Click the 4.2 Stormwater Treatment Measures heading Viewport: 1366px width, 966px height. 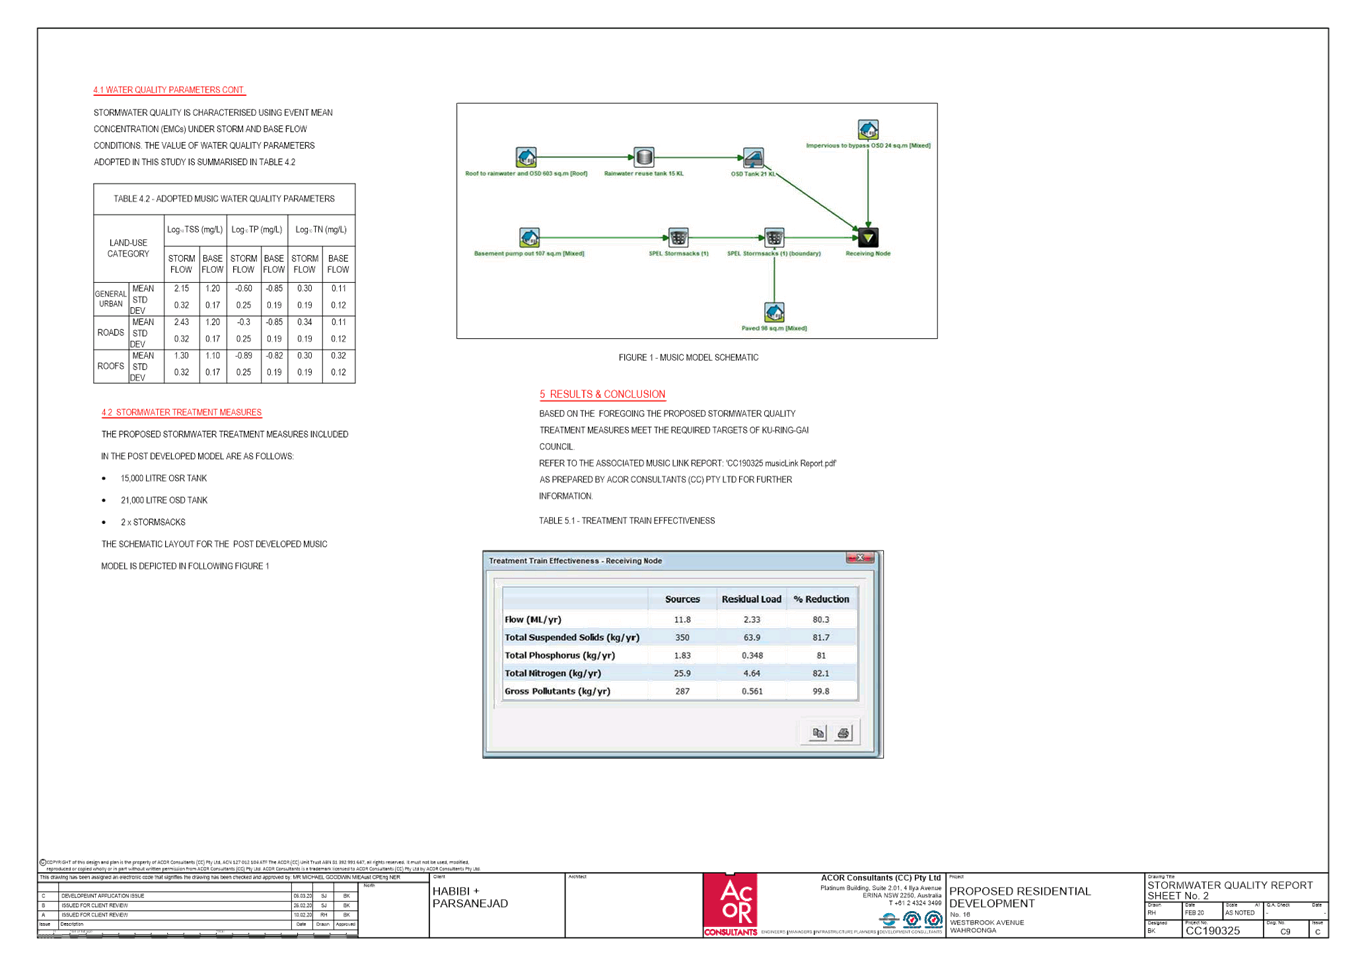[181, 412]
